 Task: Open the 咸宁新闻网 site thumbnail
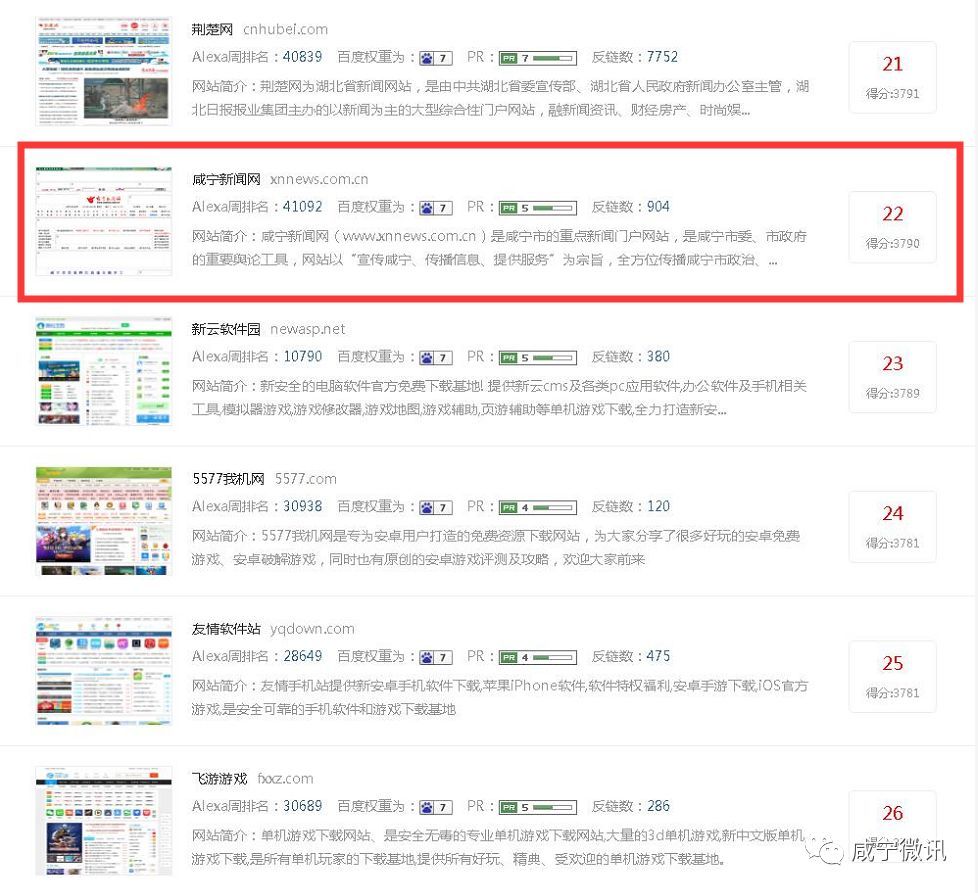104,221
